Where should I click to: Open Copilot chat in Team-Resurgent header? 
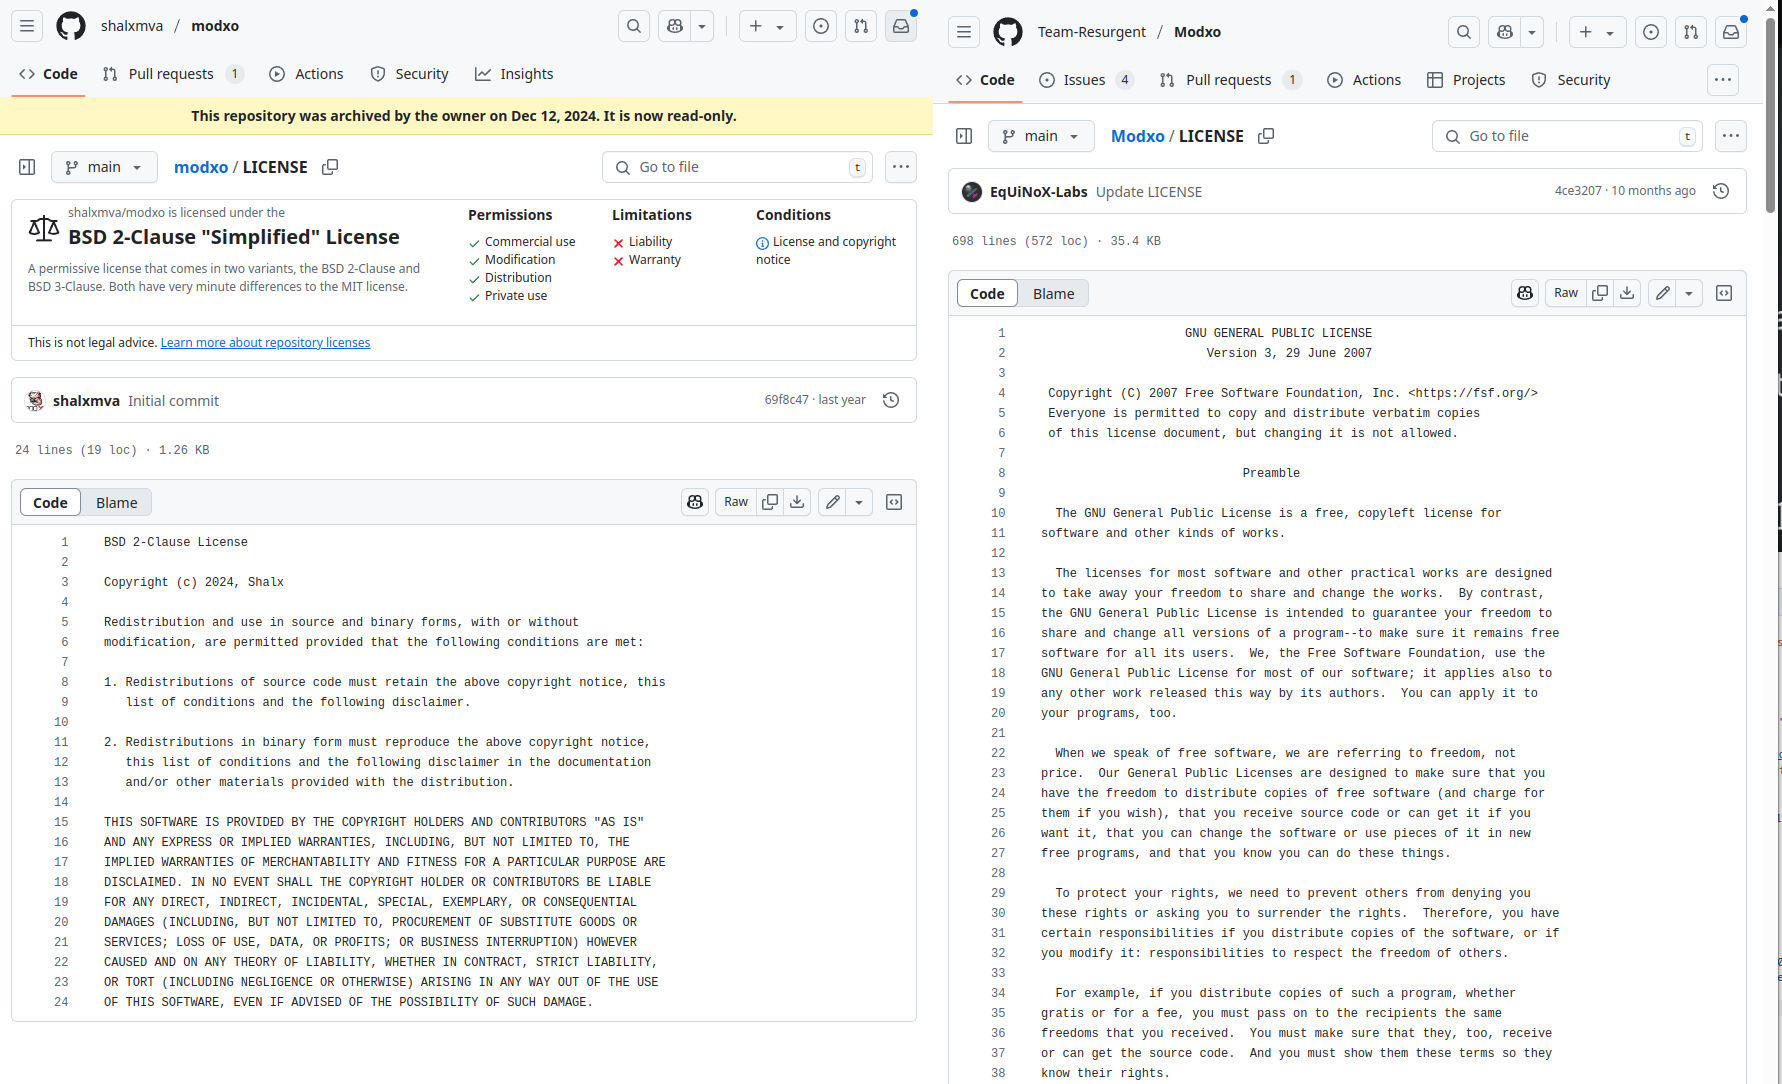click(x=1505, y=32)
